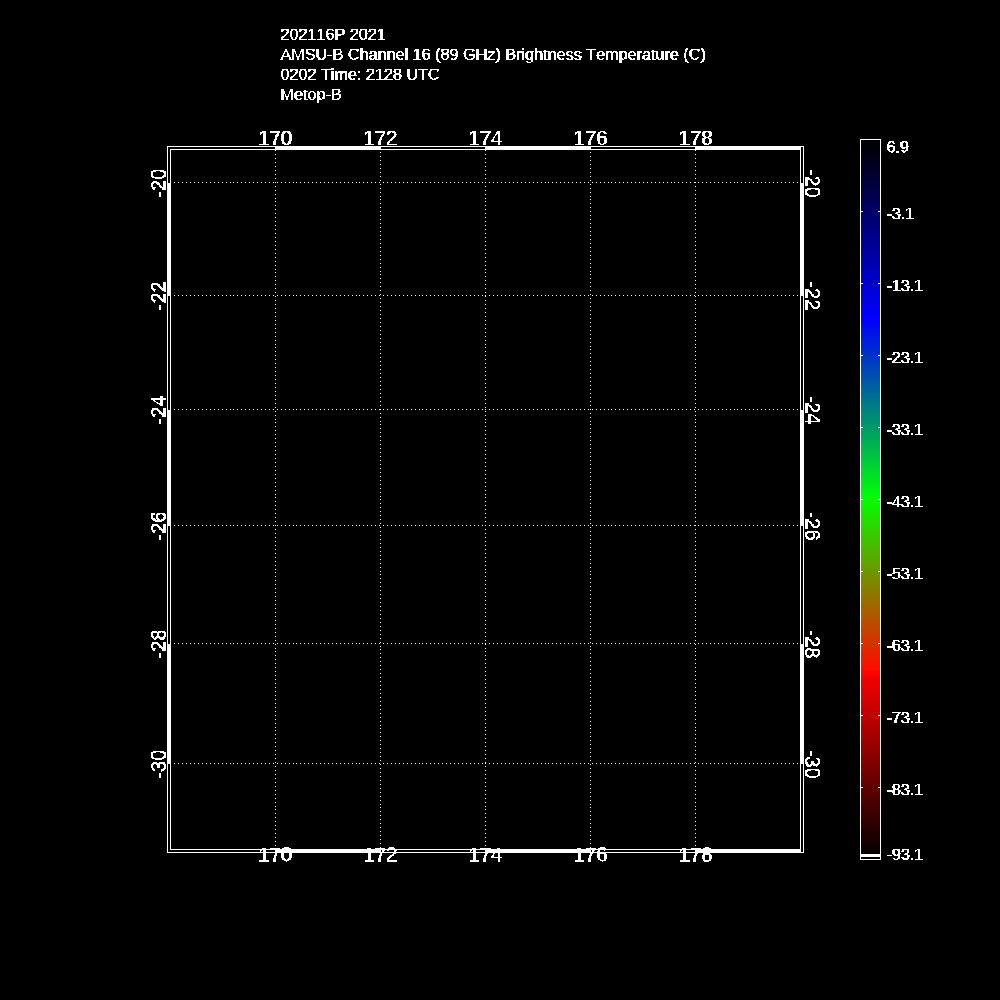Click the Metop-B satellite label
The height and width of the screenshot is (1000, 1000).
pos(310,95)
